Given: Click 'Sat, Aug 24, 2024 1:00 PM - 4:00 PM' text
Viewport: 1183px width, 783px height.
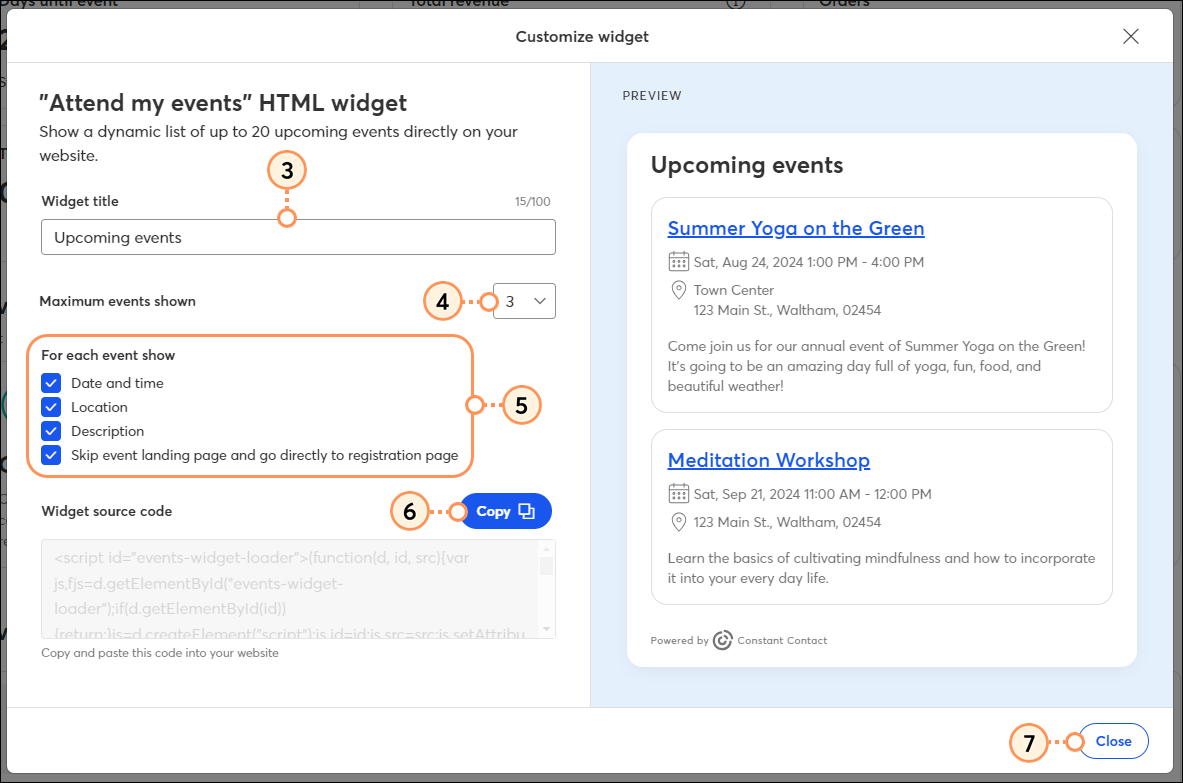Looking at the screenshot, I should click(x=809, y=262).
